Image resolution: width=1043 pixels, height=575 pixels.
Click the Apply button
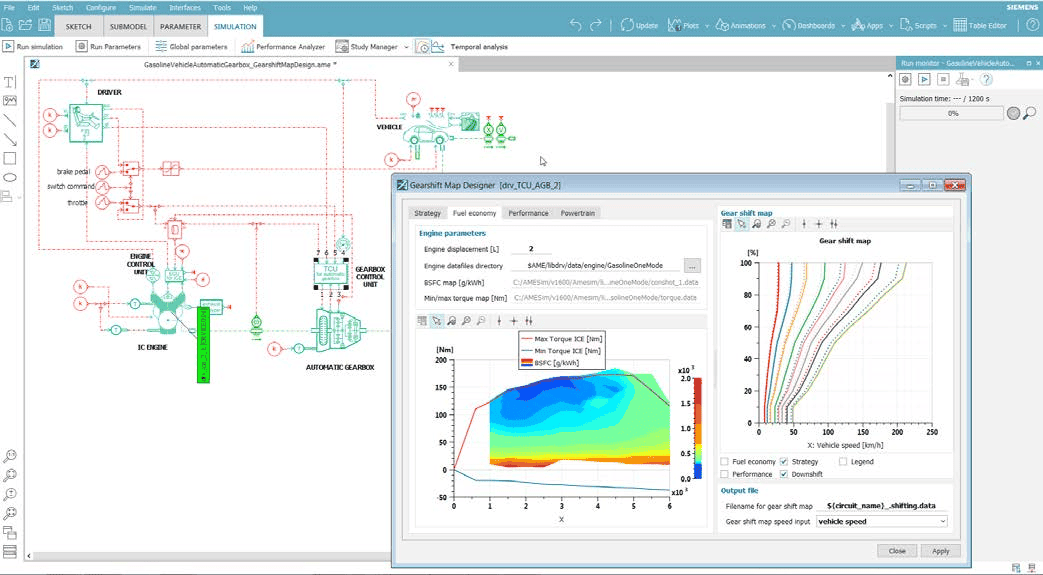point(940,551)
